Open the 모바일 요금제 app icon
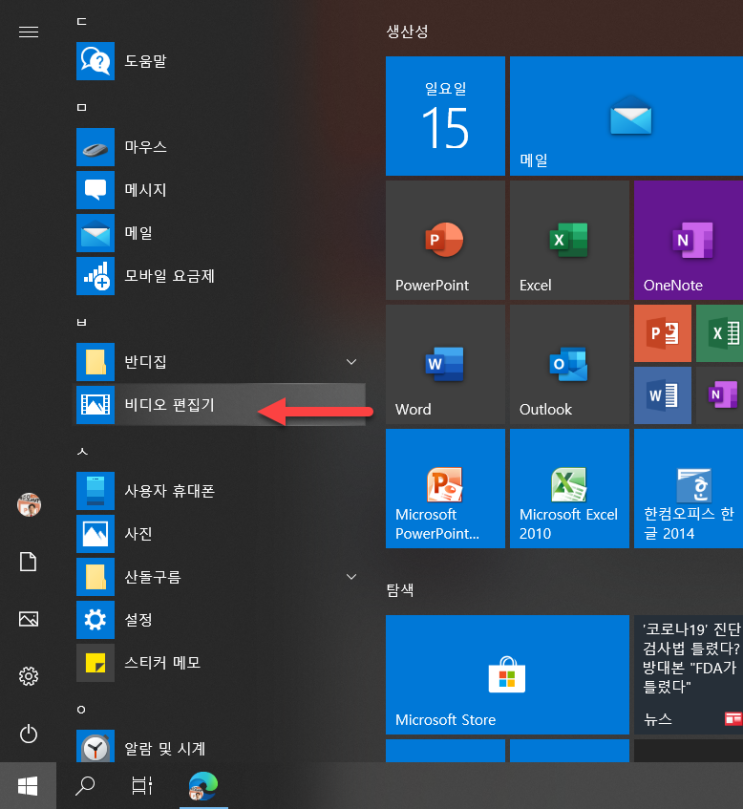 coord(95,276)
